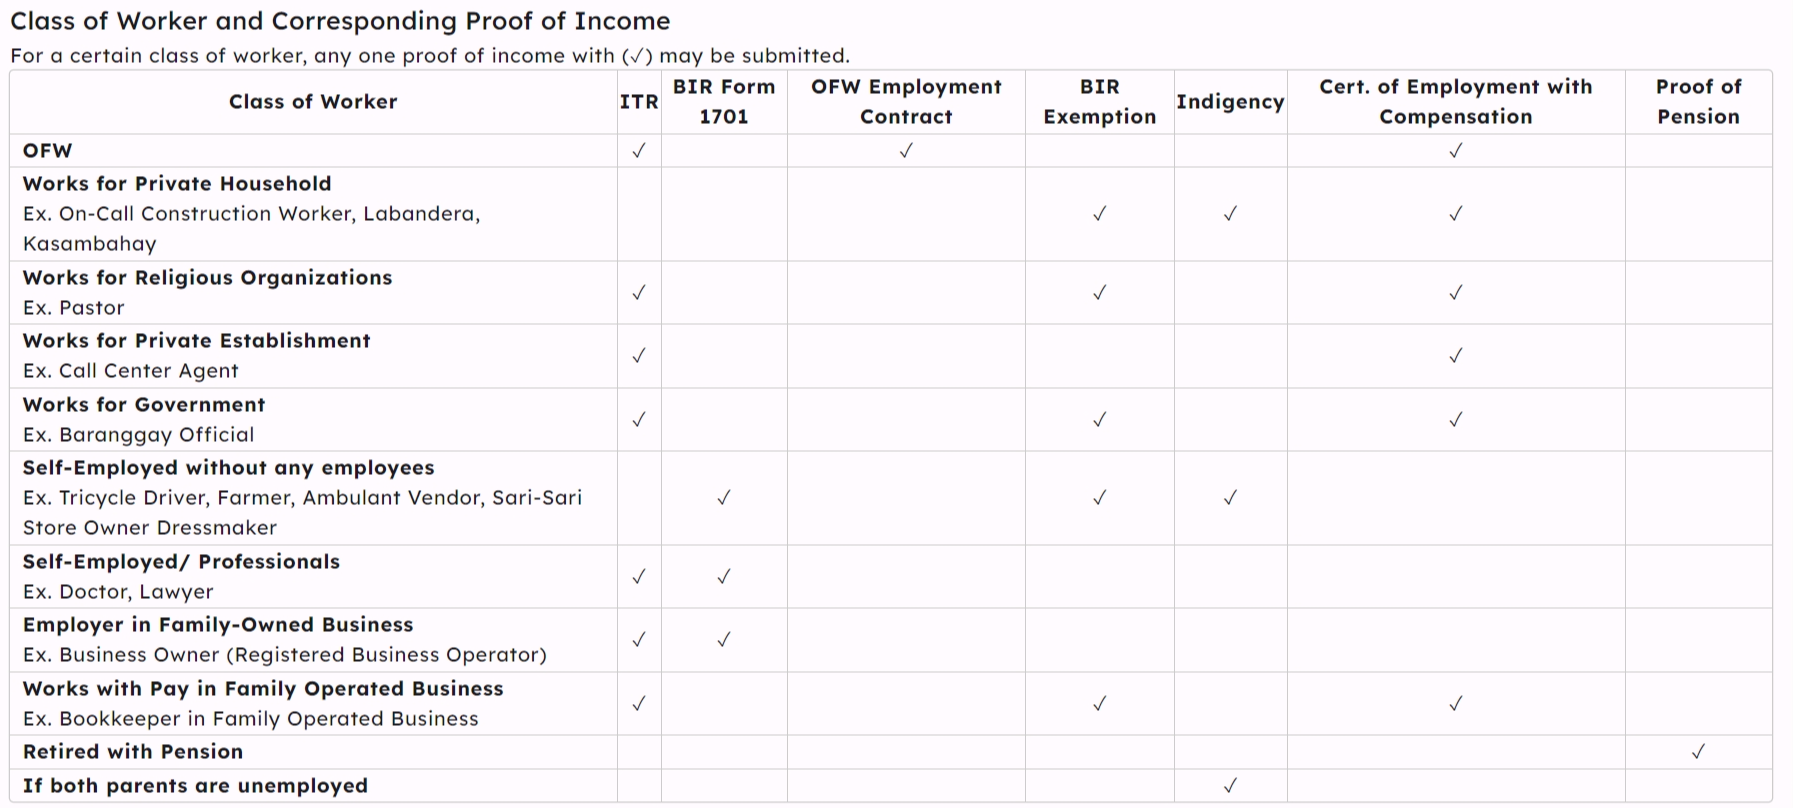Image resolution: width=1793 pixels, height=808 pixels.
Task: Click Cert. of Employment checkmark for Government row
Action: (x=1456, y=420)
